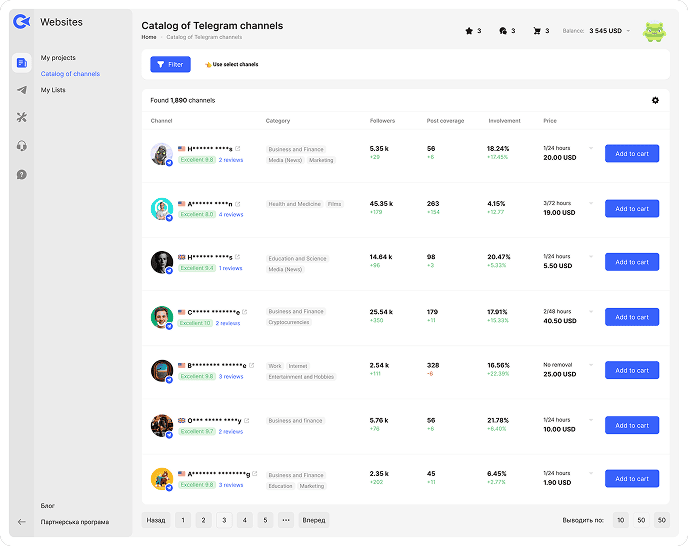Screen dimensions: 688x546
Task: Click the blue Filter button
Action: [170, 64]
